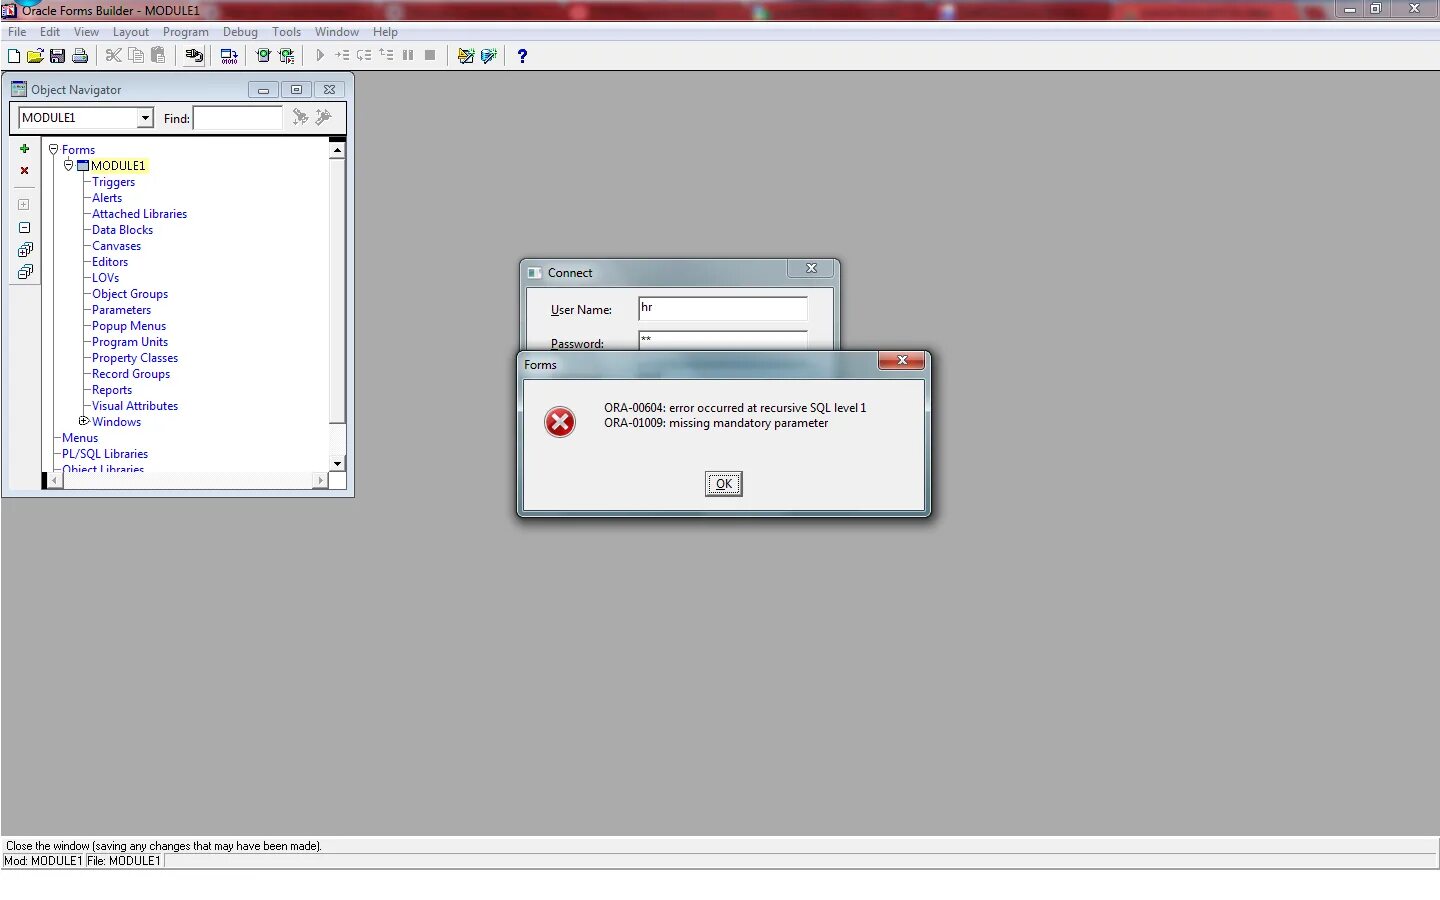
Task: Click the Find Next flashlight icon
Action: point(300,118)
